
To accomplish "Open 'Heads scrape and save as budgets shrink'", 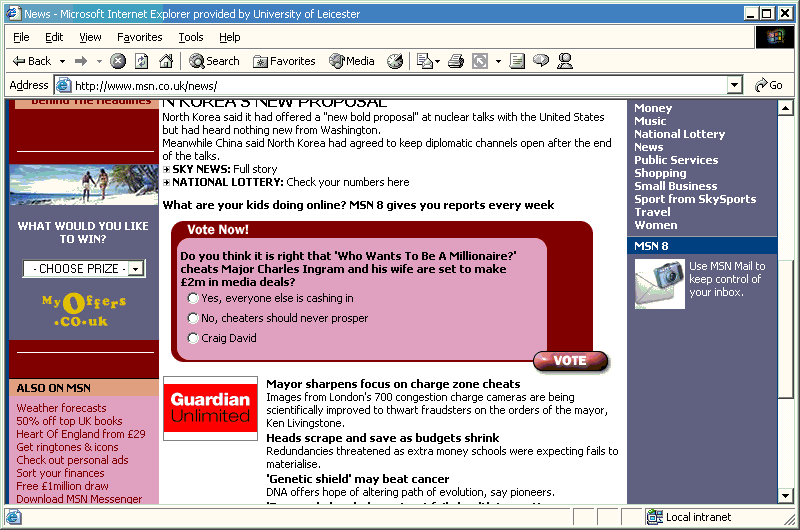I will (383, 438).
